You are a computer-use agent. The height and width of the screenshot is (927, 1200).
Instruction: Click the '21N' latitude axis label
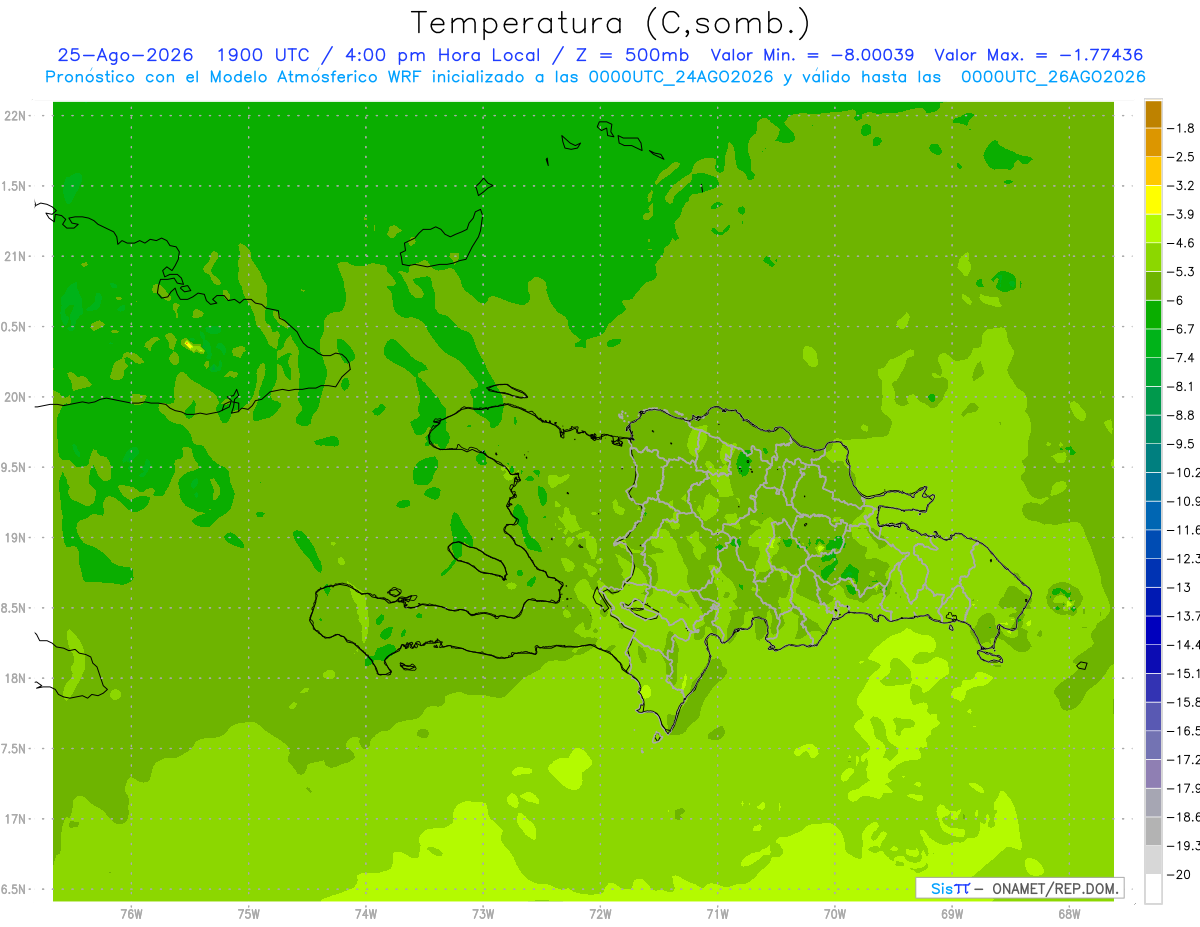point(16,256)
